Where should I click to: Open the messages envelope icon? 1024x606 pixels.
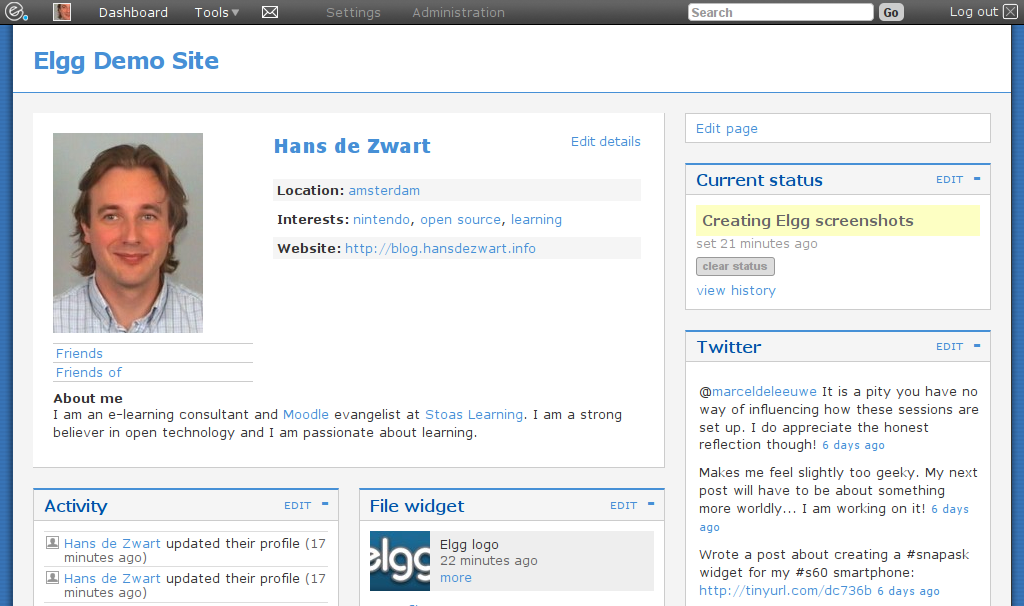[270, 12]
